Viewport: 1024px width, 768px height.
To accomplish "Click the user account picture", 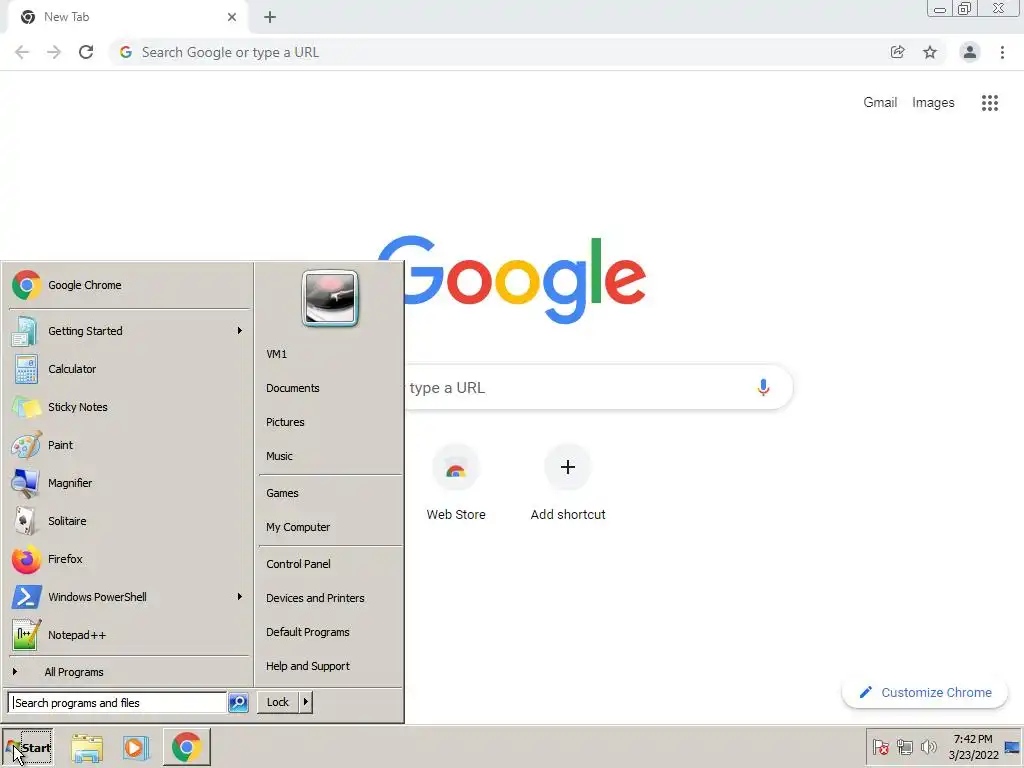I will pyautogui.click(x=330, y=298).
